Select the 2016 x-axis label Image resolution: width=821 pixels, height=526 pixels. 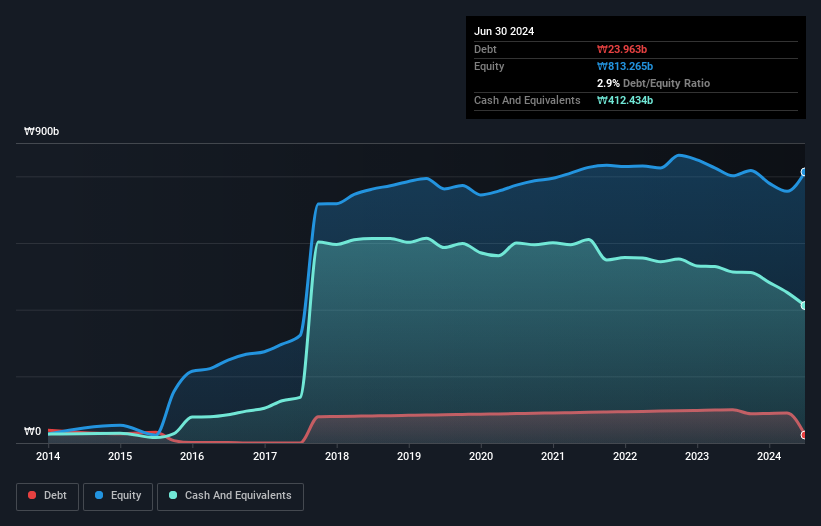pos(192,456)
